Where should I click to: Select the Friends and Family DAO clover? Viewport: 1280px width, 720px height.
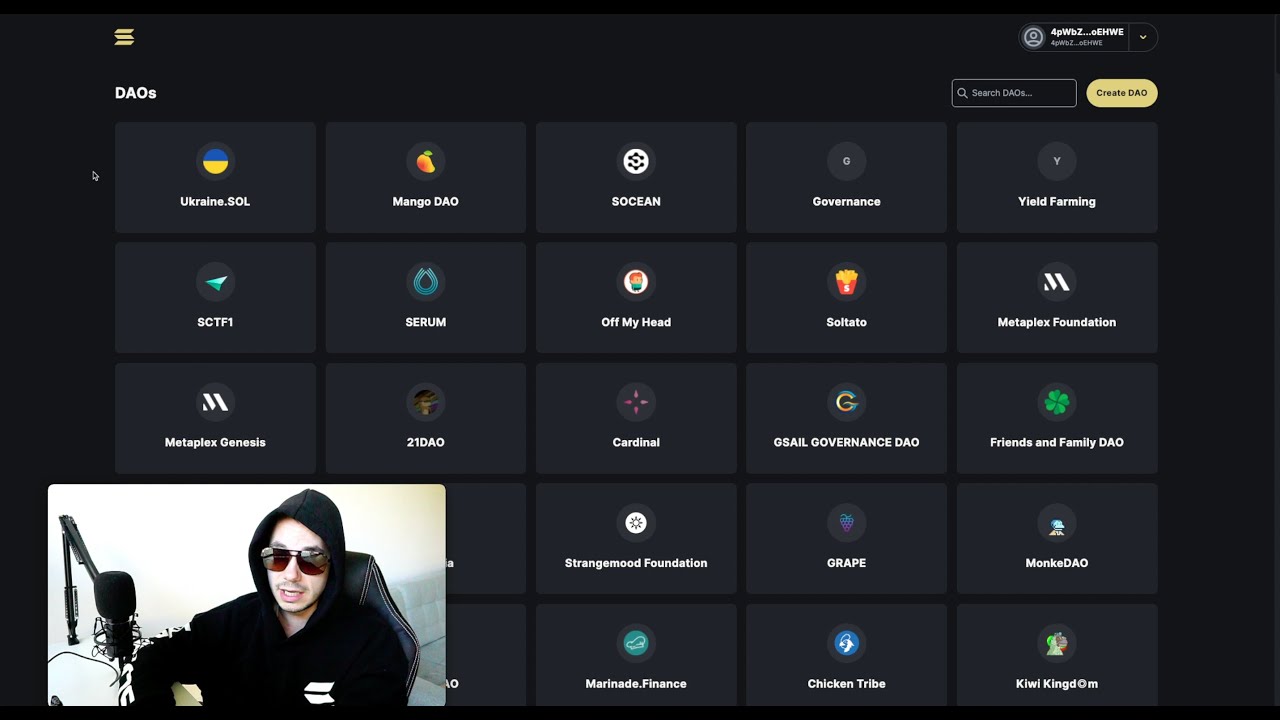pyautogui.click(x=1056, y=402)
